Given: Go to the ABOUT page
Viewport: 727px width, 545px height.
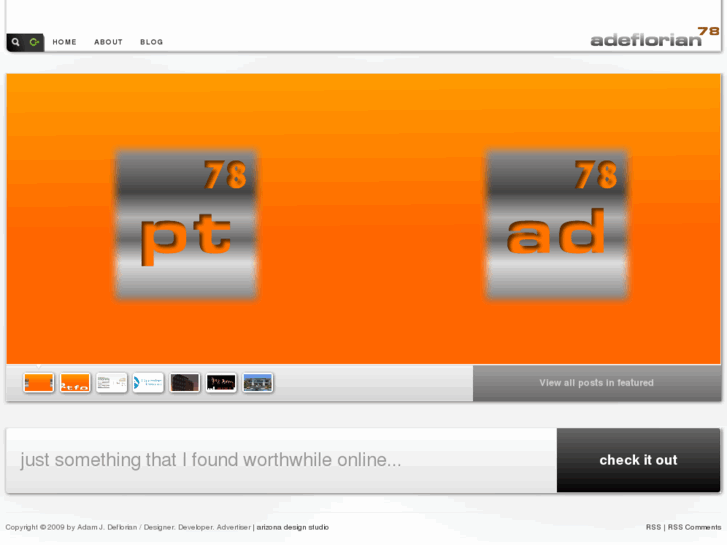Looking at the screenshot, I should pyautogui.click(x=108, y=42).
